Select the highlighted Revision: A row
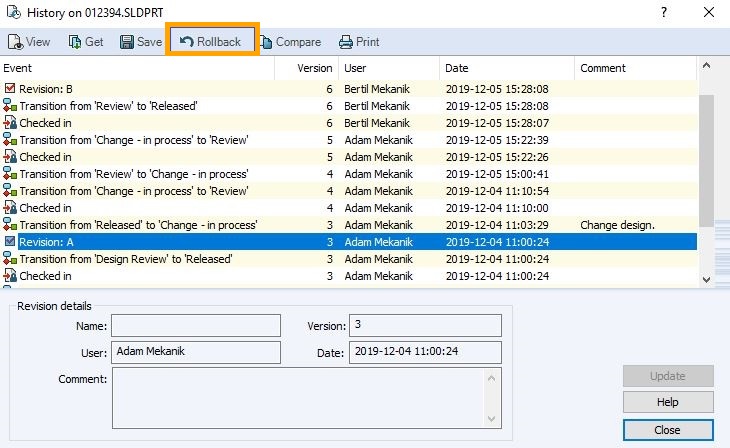730x448 pixels. [150, 242]
